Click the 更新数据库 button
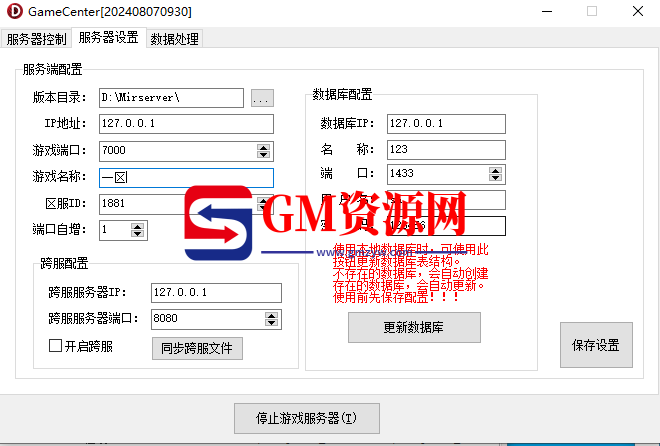The image size is (660, 446). coord(414,327)
